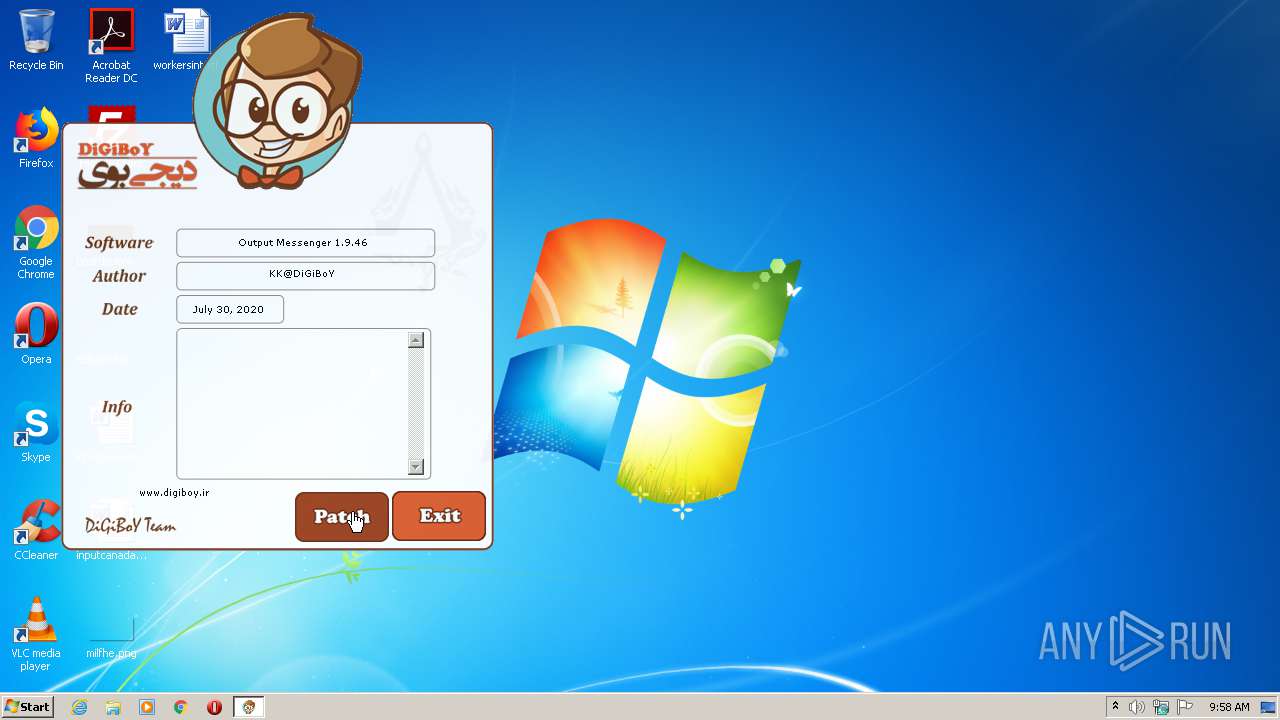
Task: Open media player taskbar icon
Action: click(x=147, y=707)
